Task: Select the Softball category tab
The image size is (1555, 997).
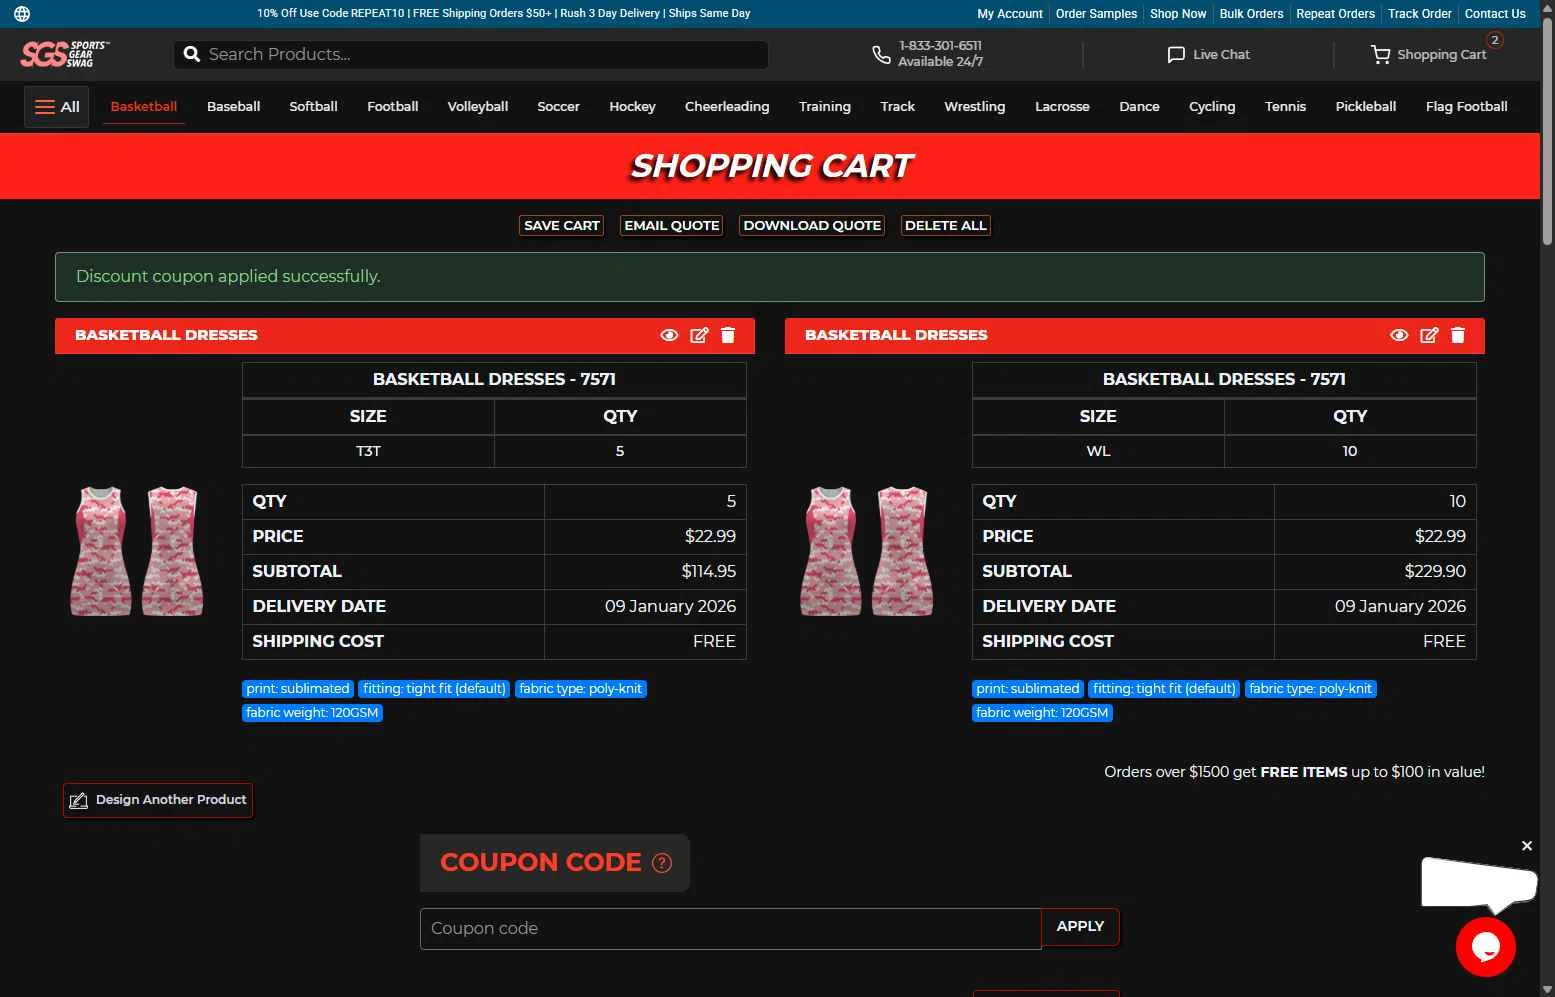Action: (313, 107)
